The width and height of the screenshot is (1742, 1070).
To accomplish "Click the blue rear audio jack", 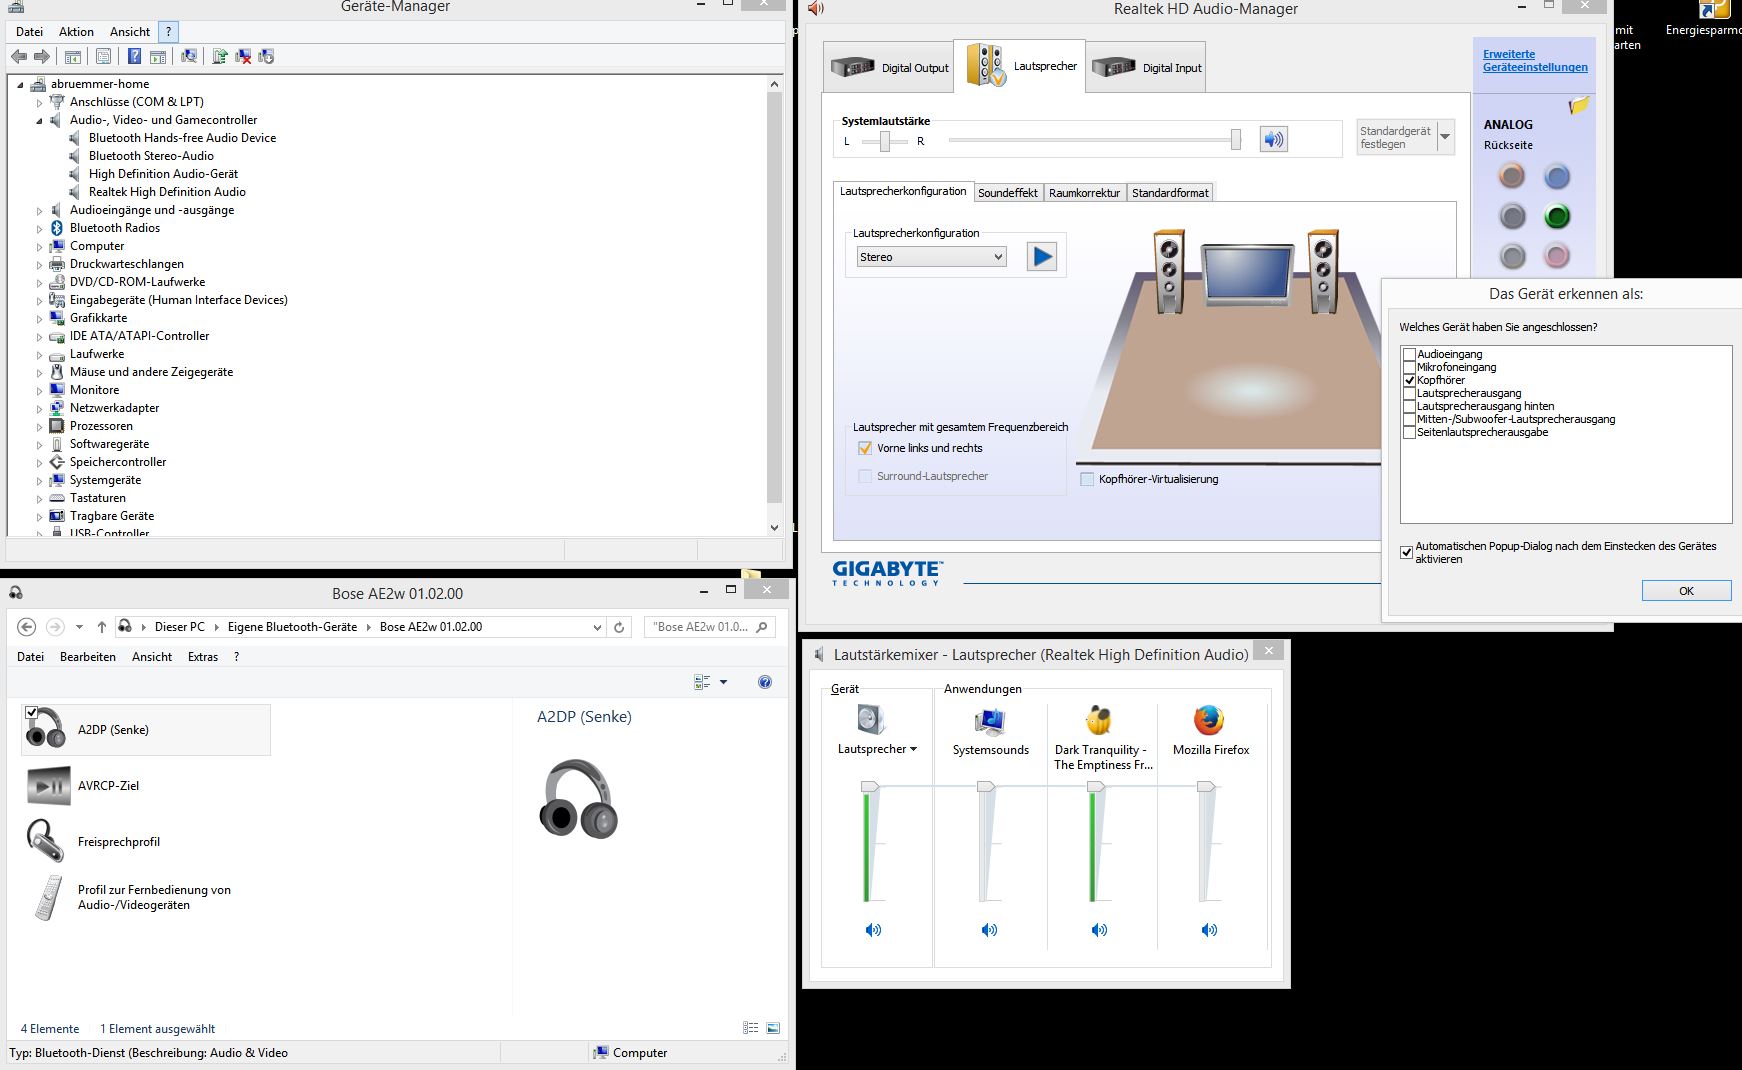I will pyautogui.click(x=1556, y=177).
